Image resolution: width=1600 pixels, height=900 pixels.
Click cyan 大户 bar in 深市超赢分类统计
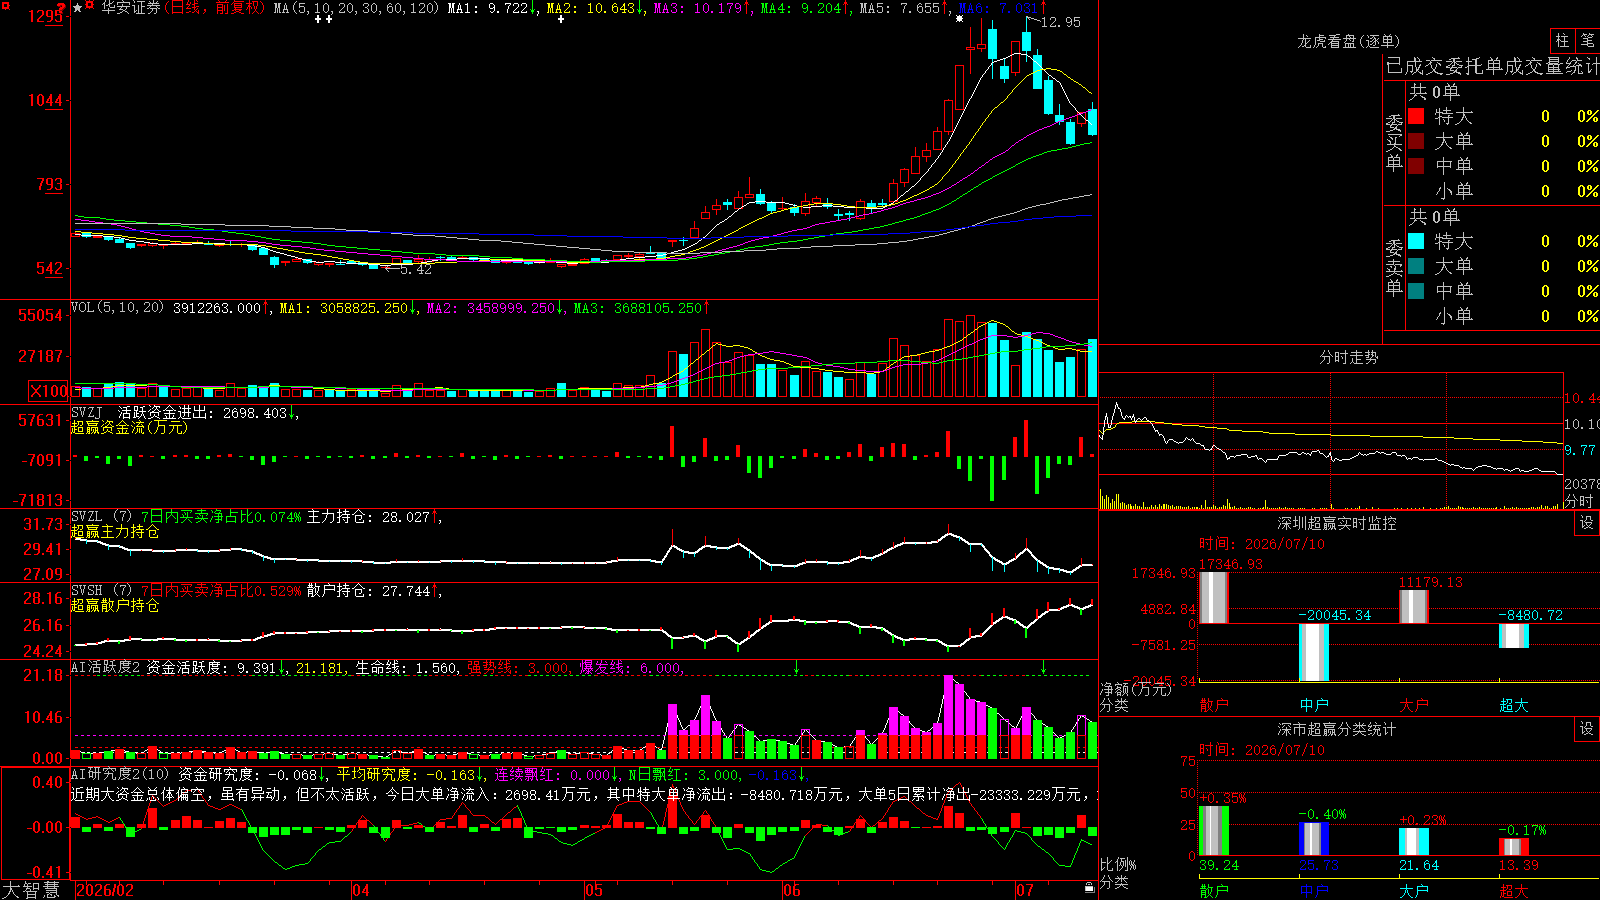(x=1414, y=842)
